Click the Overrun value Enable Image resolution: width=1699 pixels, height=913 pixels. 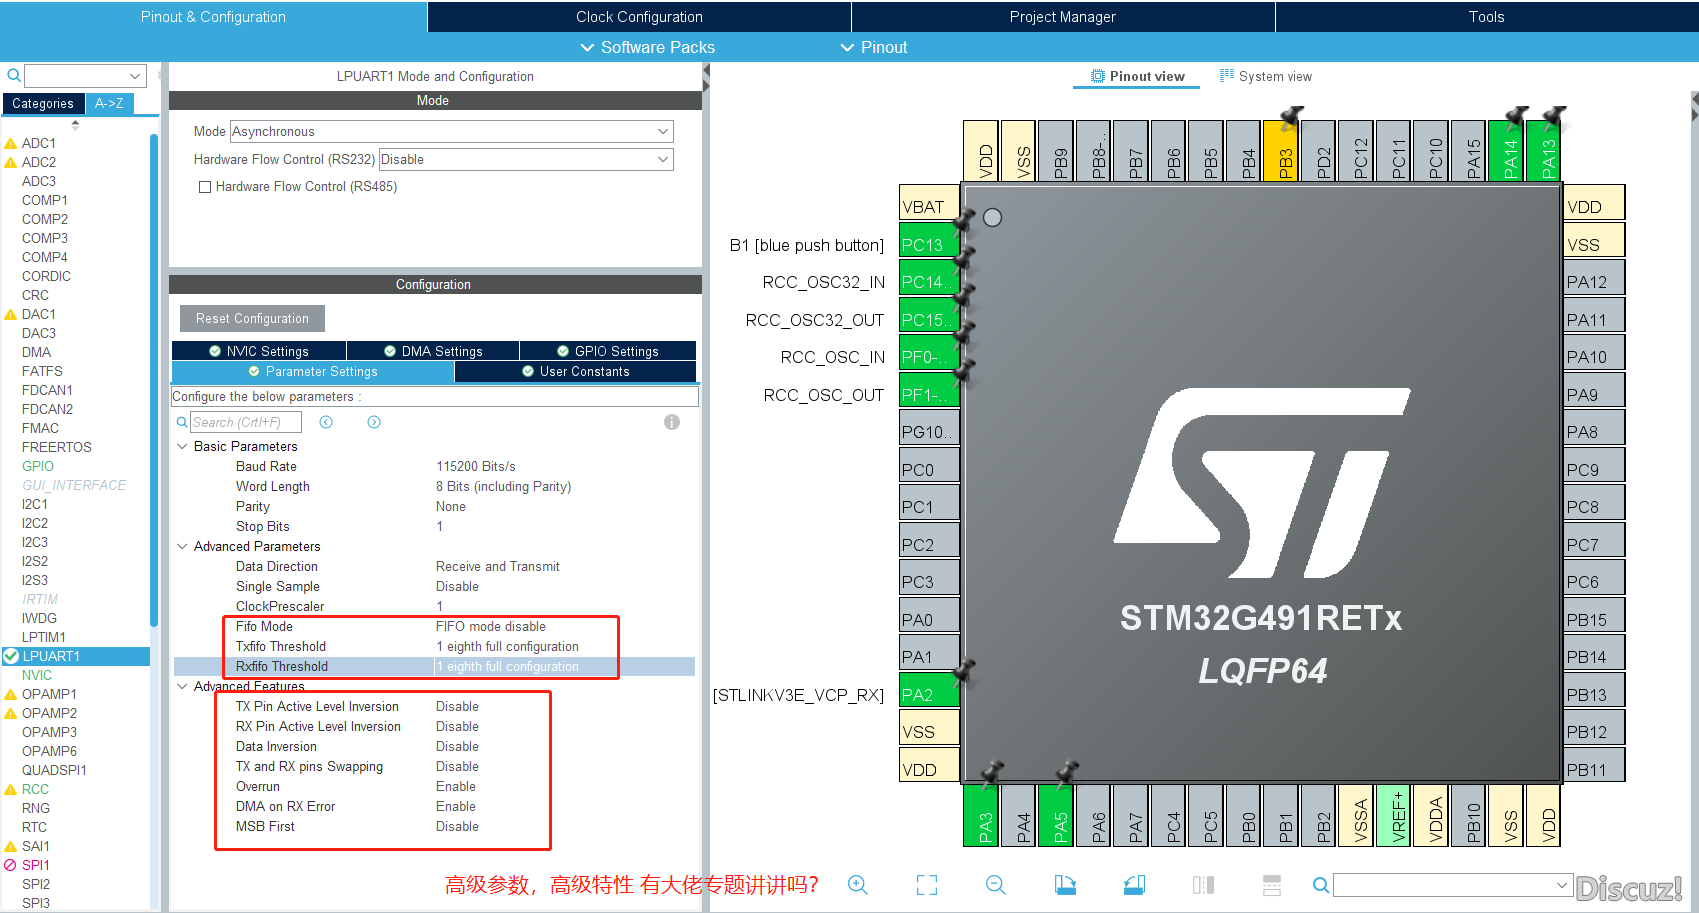point(456,786)
